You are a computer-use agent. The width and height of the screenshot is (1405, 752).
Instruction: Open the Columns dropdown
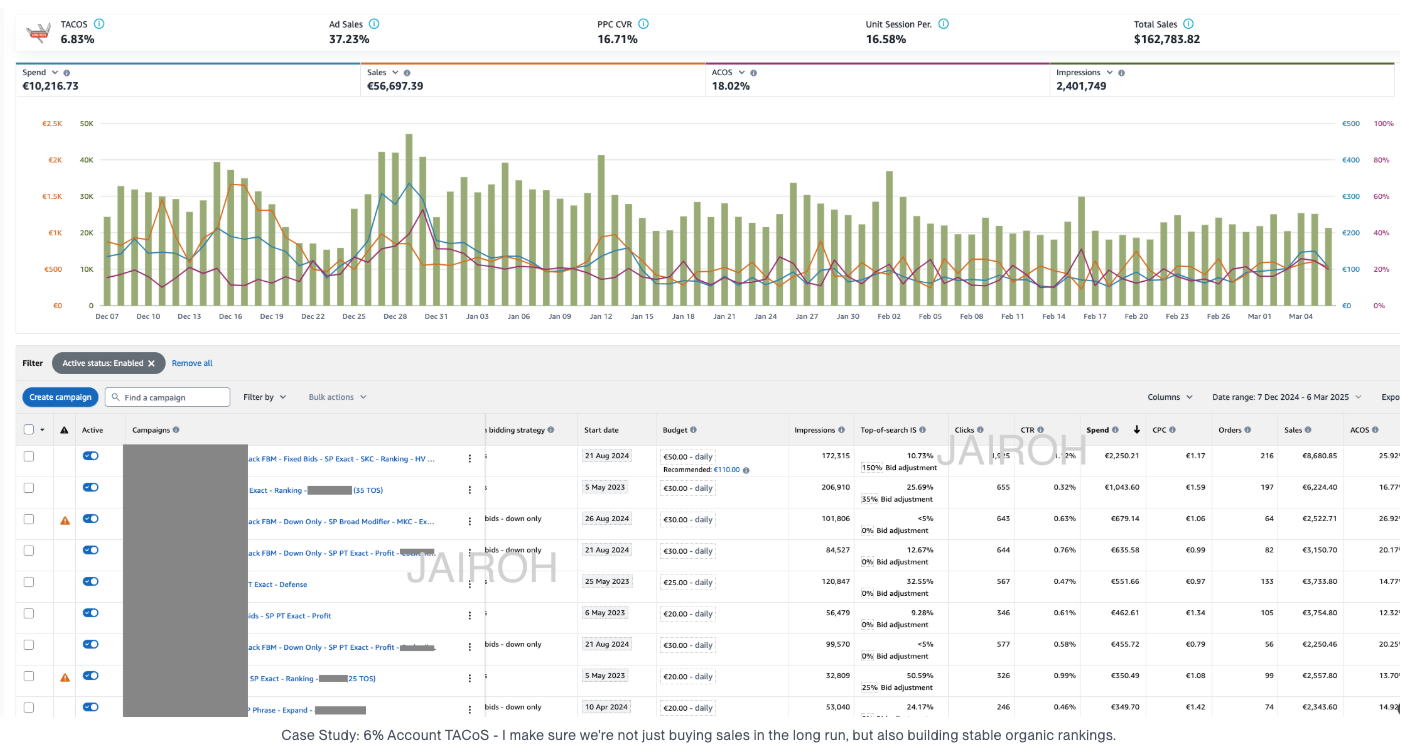coord(1170,397)
